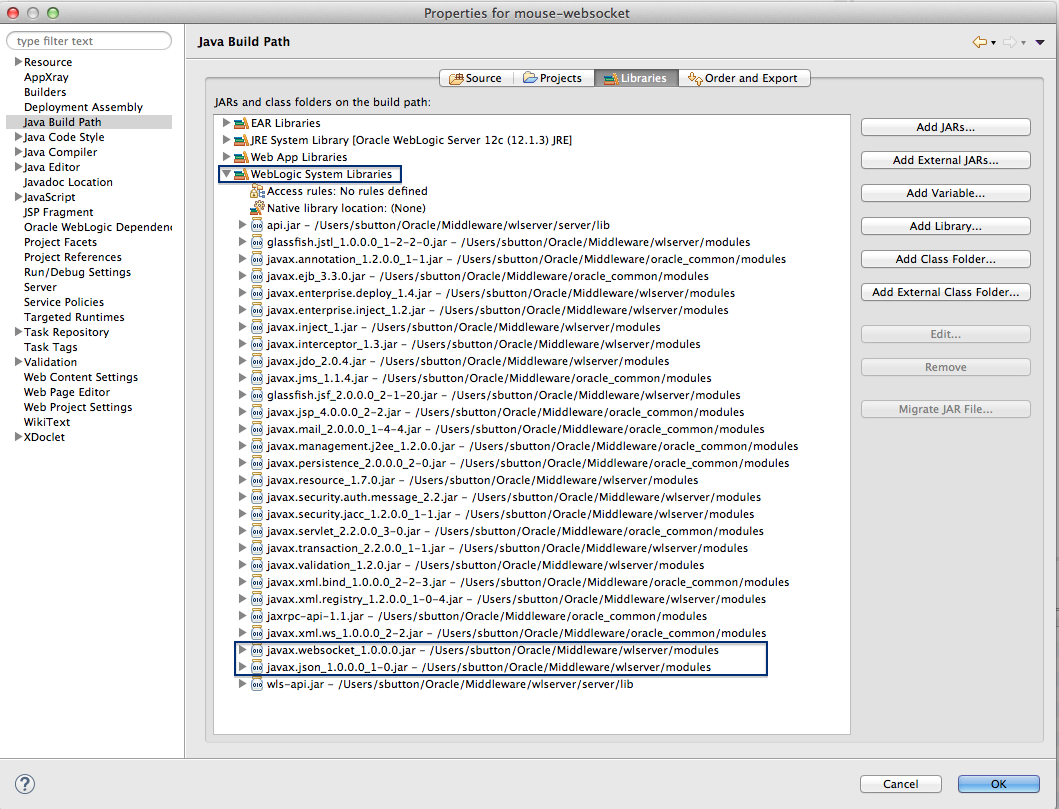
Task: Click the Add Class Folder... button
Action: (946, 259)
